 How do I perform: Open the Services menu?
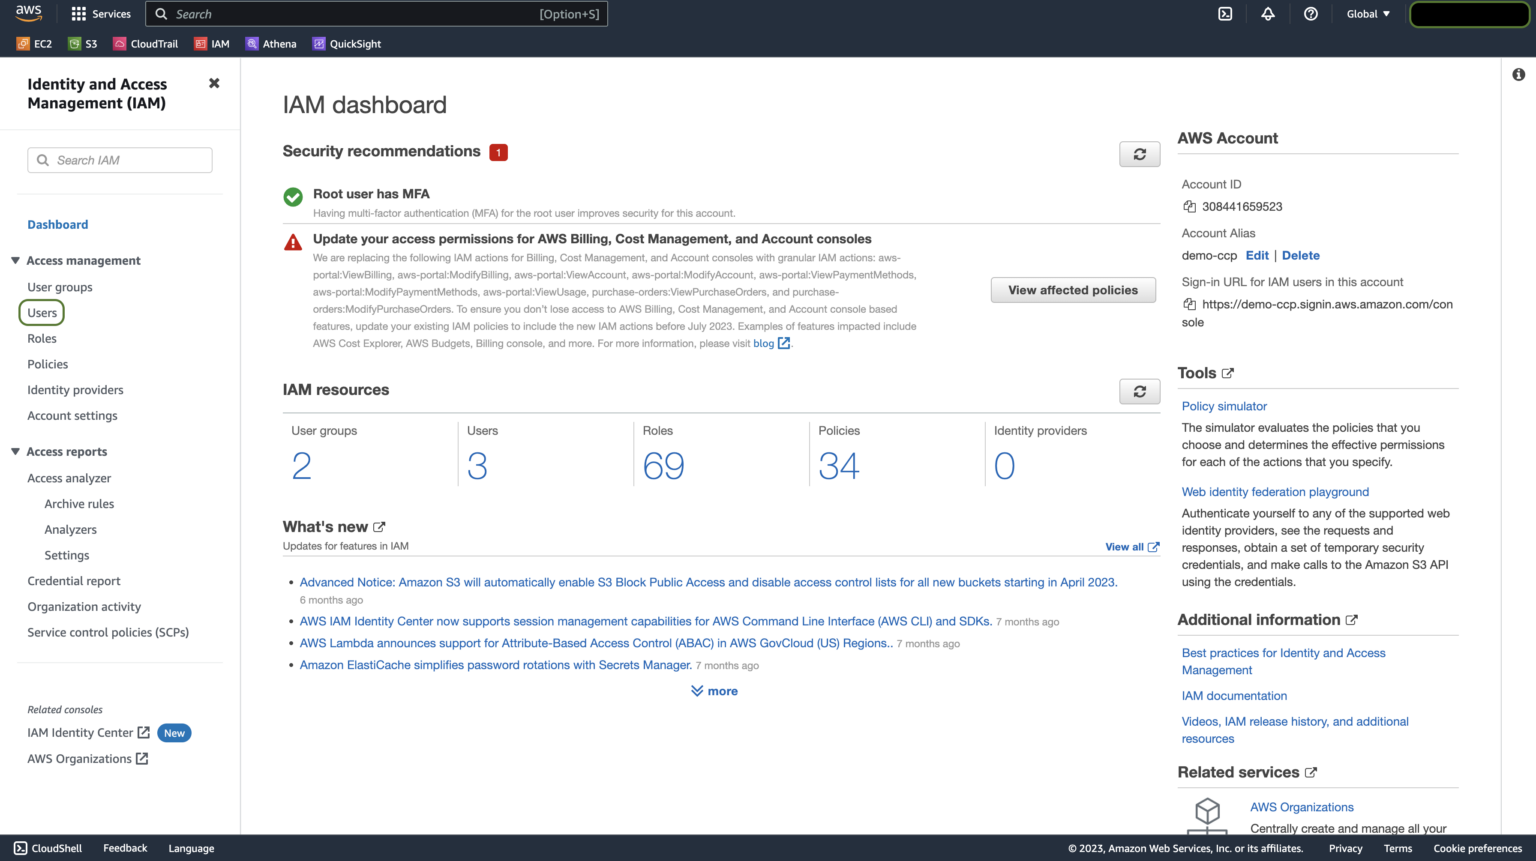[x=100, y=13]
